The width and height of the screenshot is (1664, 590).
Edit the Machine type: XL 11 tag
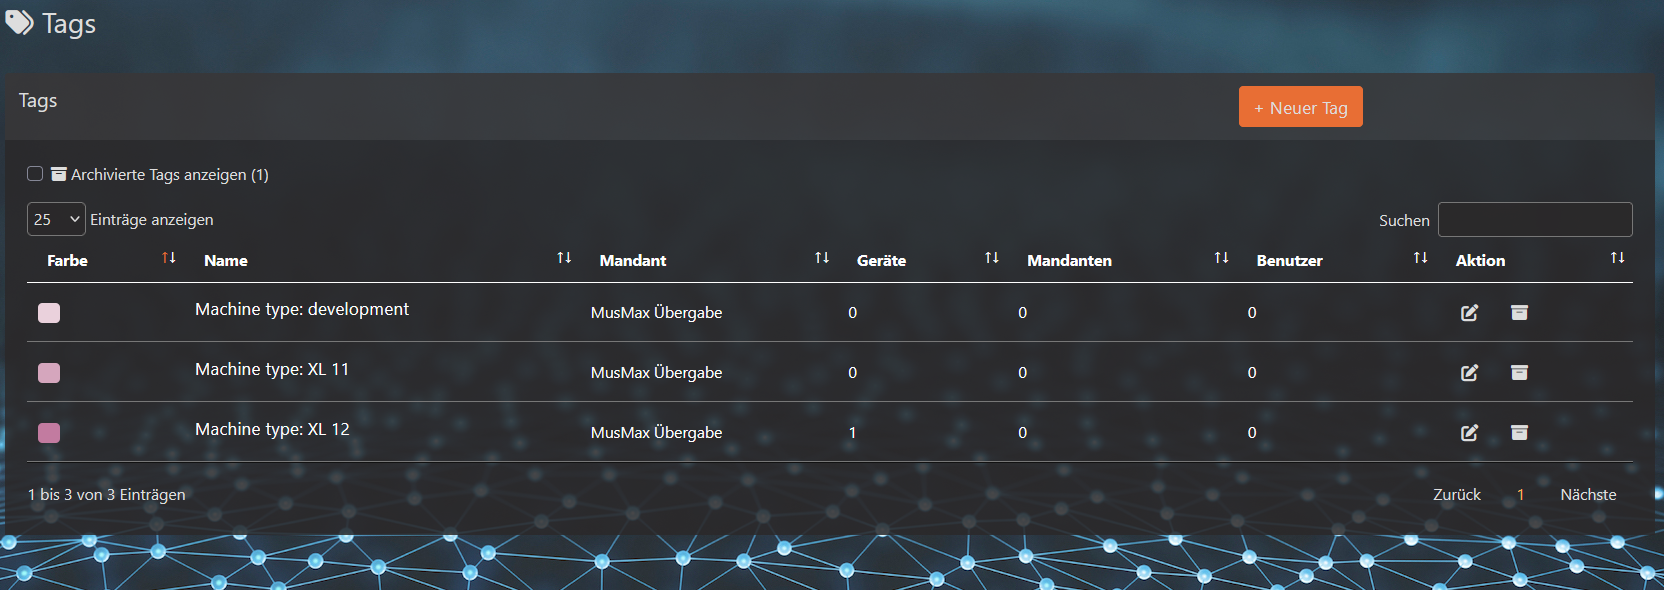(x=1469, y=373)
